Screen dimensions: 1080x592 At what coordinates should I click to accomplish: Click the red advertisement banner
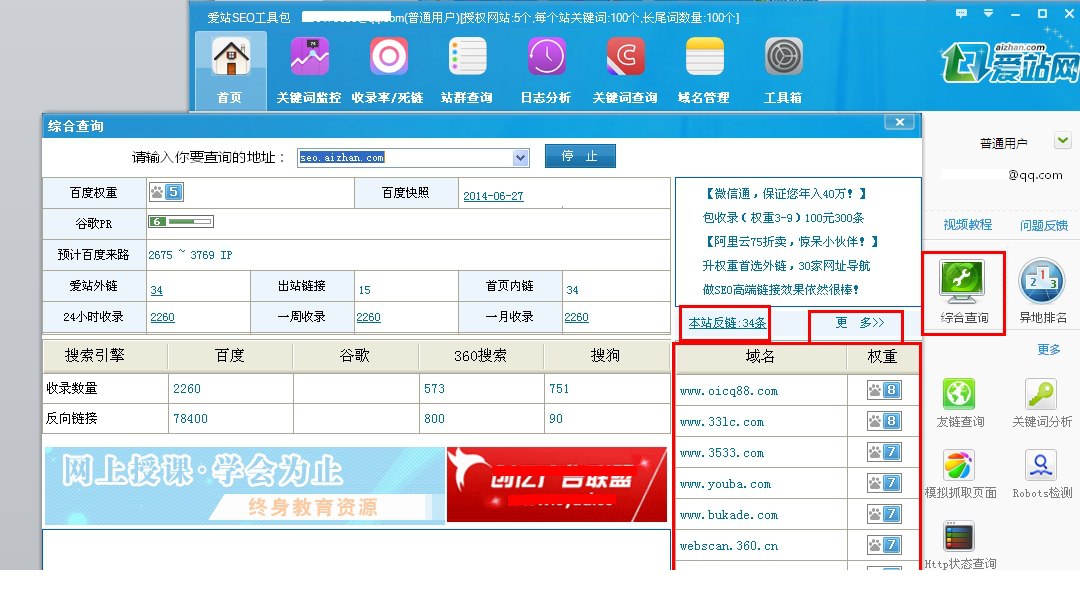557,484
